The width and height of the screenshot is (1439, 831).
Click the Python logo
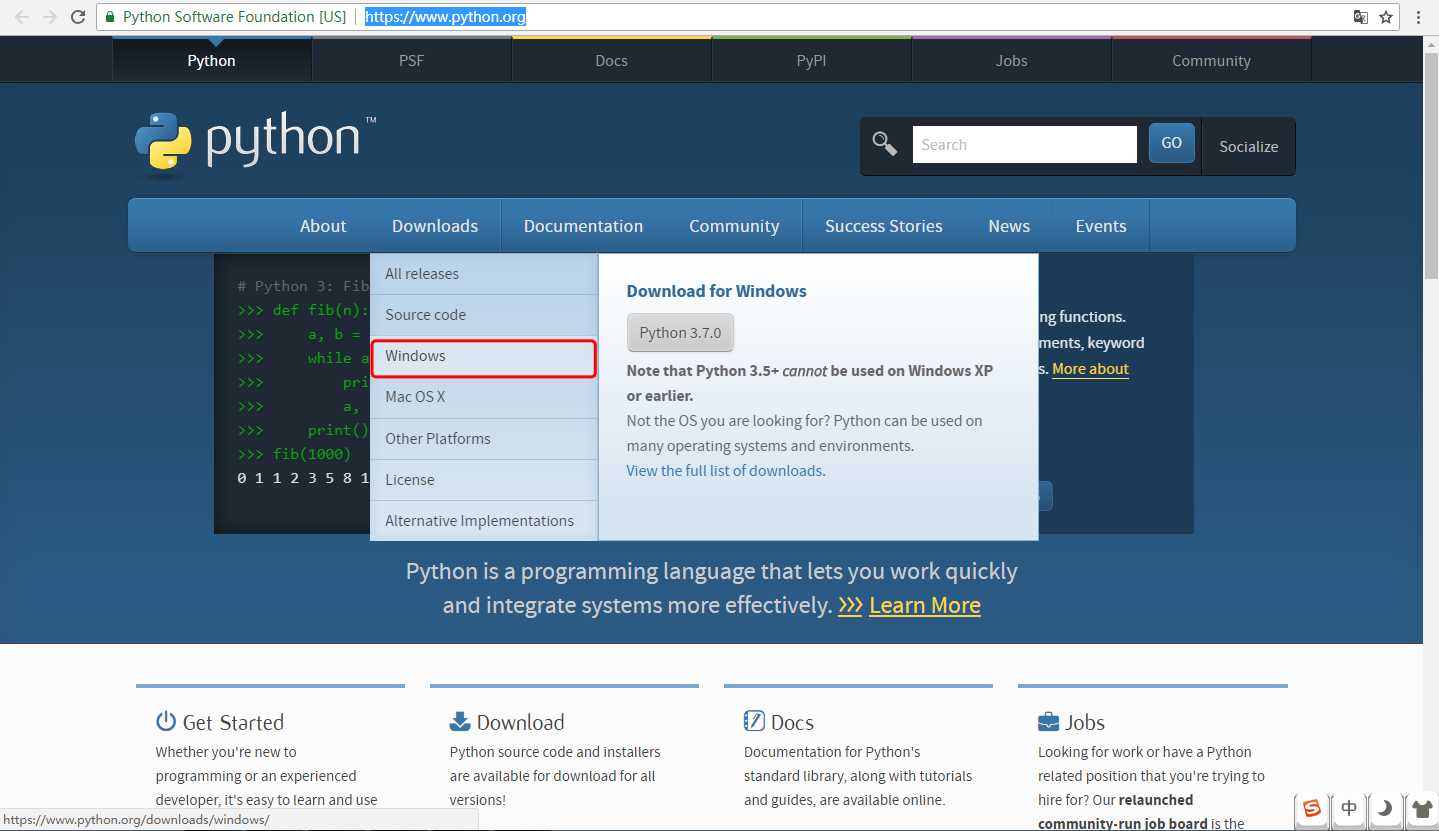256,144
